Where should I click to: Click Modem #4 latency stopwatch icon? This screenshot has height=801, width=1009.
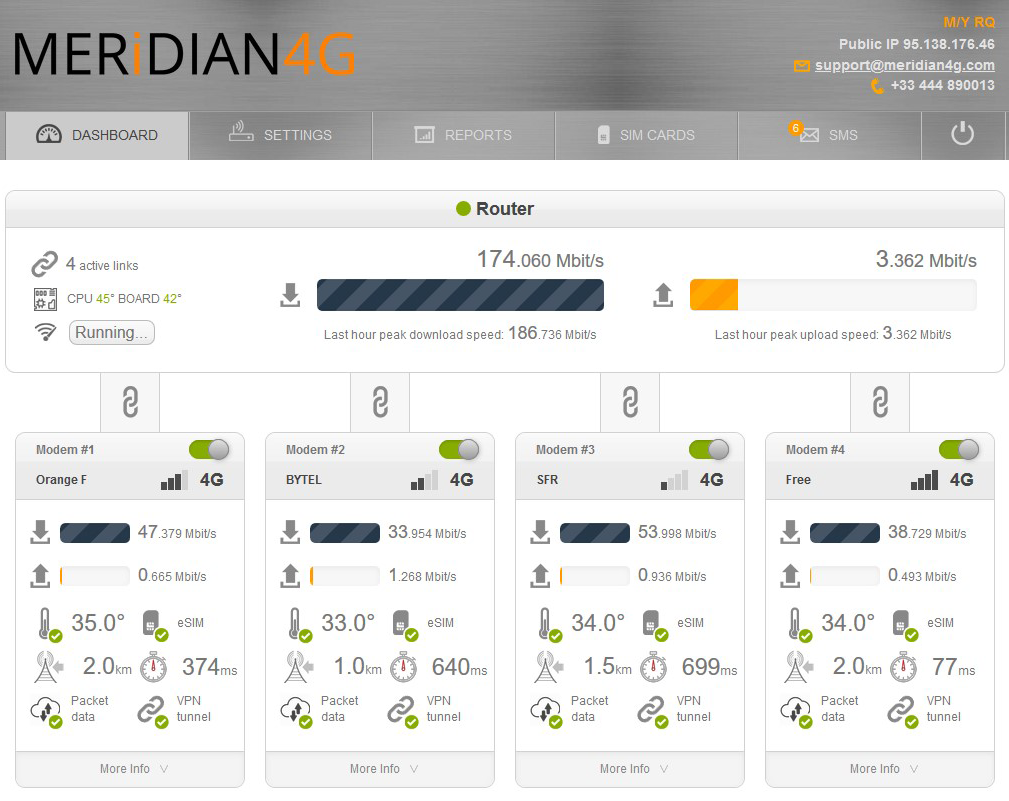[x=903, y=667]
